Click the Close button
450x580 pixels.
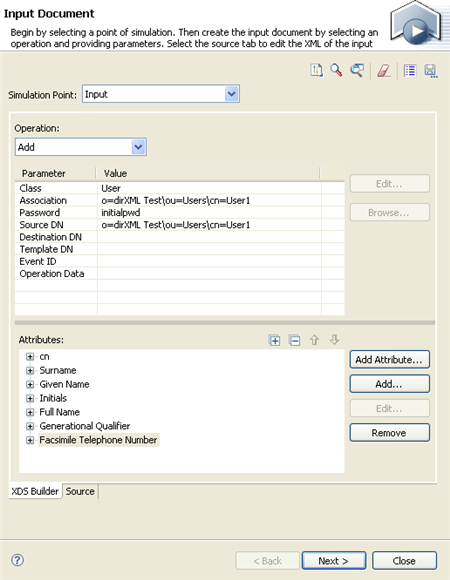tap(404, 561)
